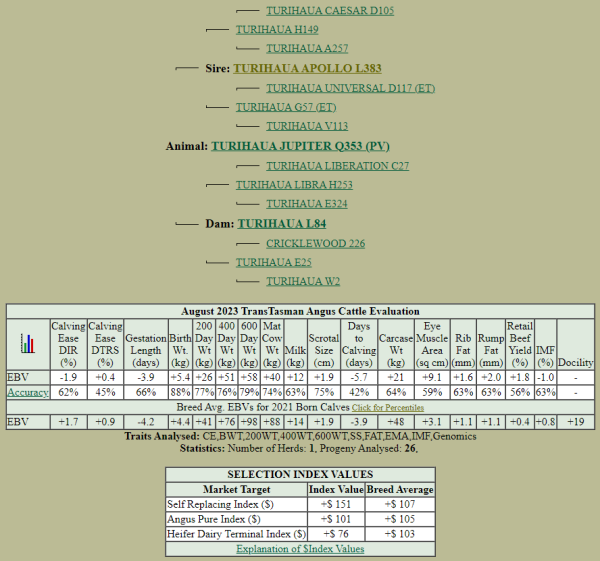
Task: Open Click for Percentiles link
Action: [x=388, y=408]
